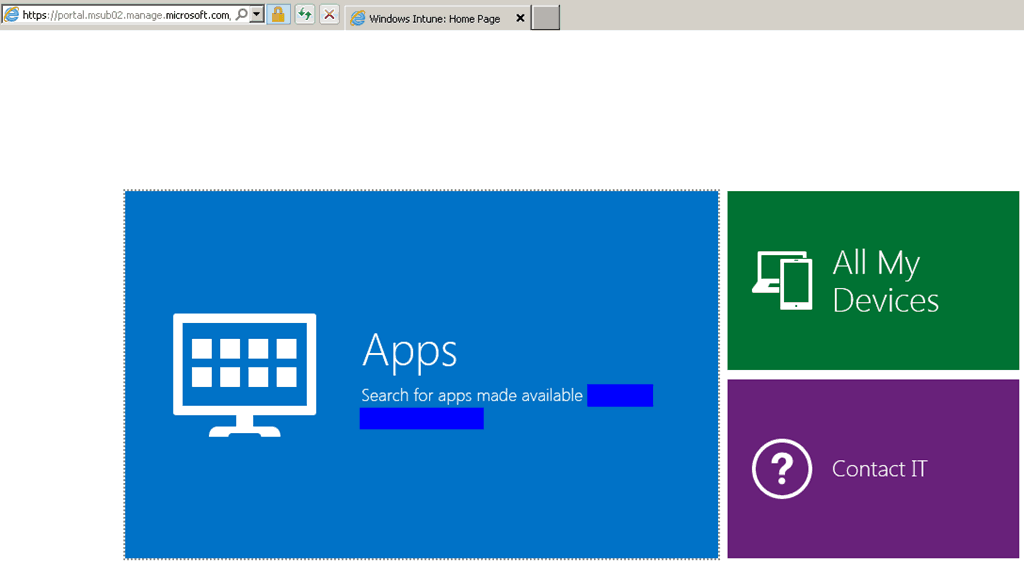Click the stop loading X icon
This screenshot has height=563, width=1024.
point(329,14)
